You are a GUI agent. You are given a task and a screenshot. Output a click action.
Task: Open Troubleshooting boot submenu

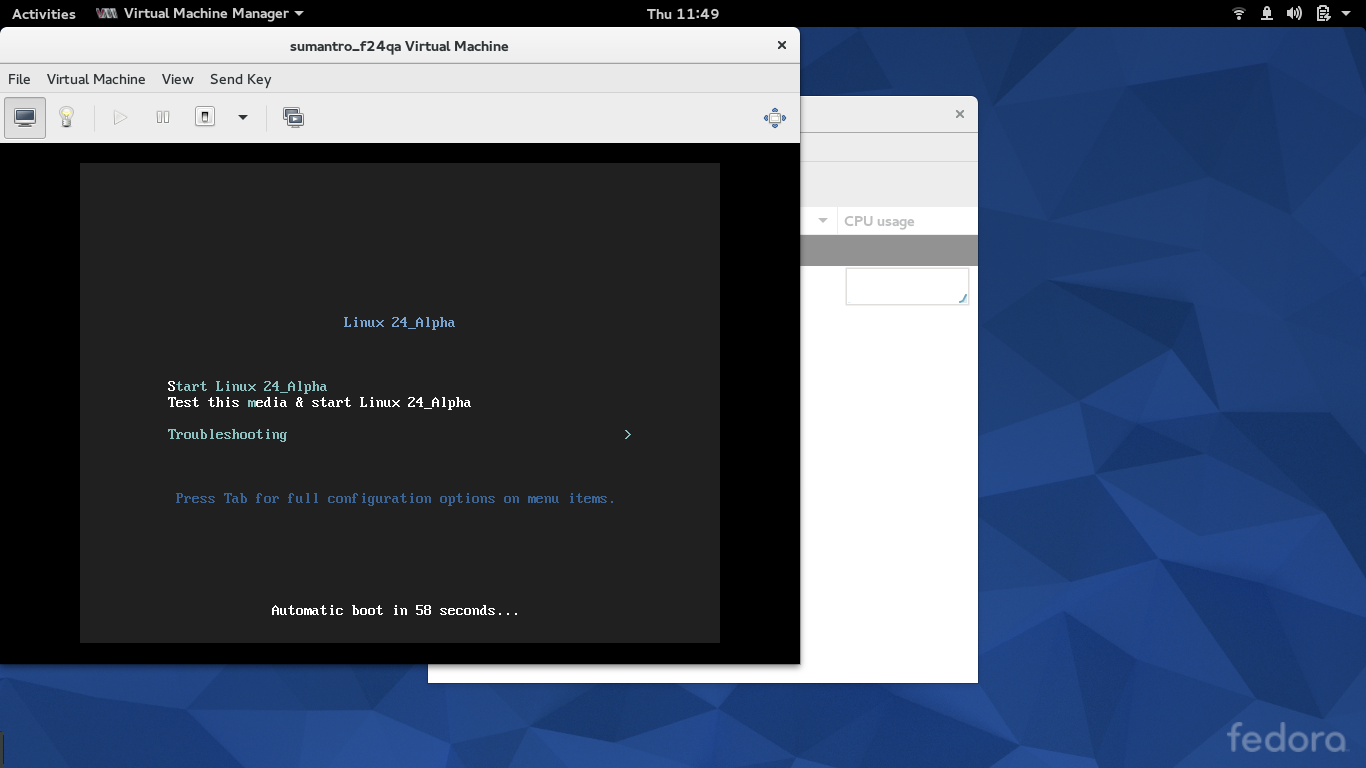227,434
